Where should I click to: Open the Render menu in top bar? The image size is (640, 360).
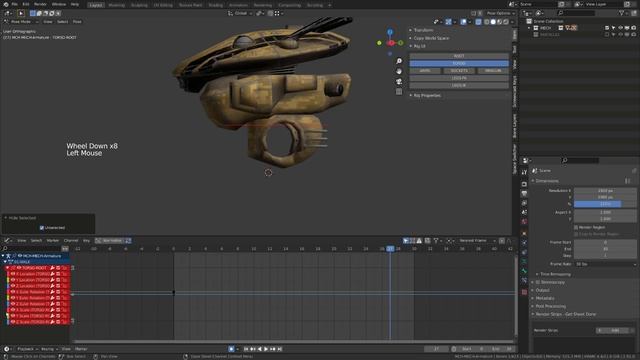point(40,4)
